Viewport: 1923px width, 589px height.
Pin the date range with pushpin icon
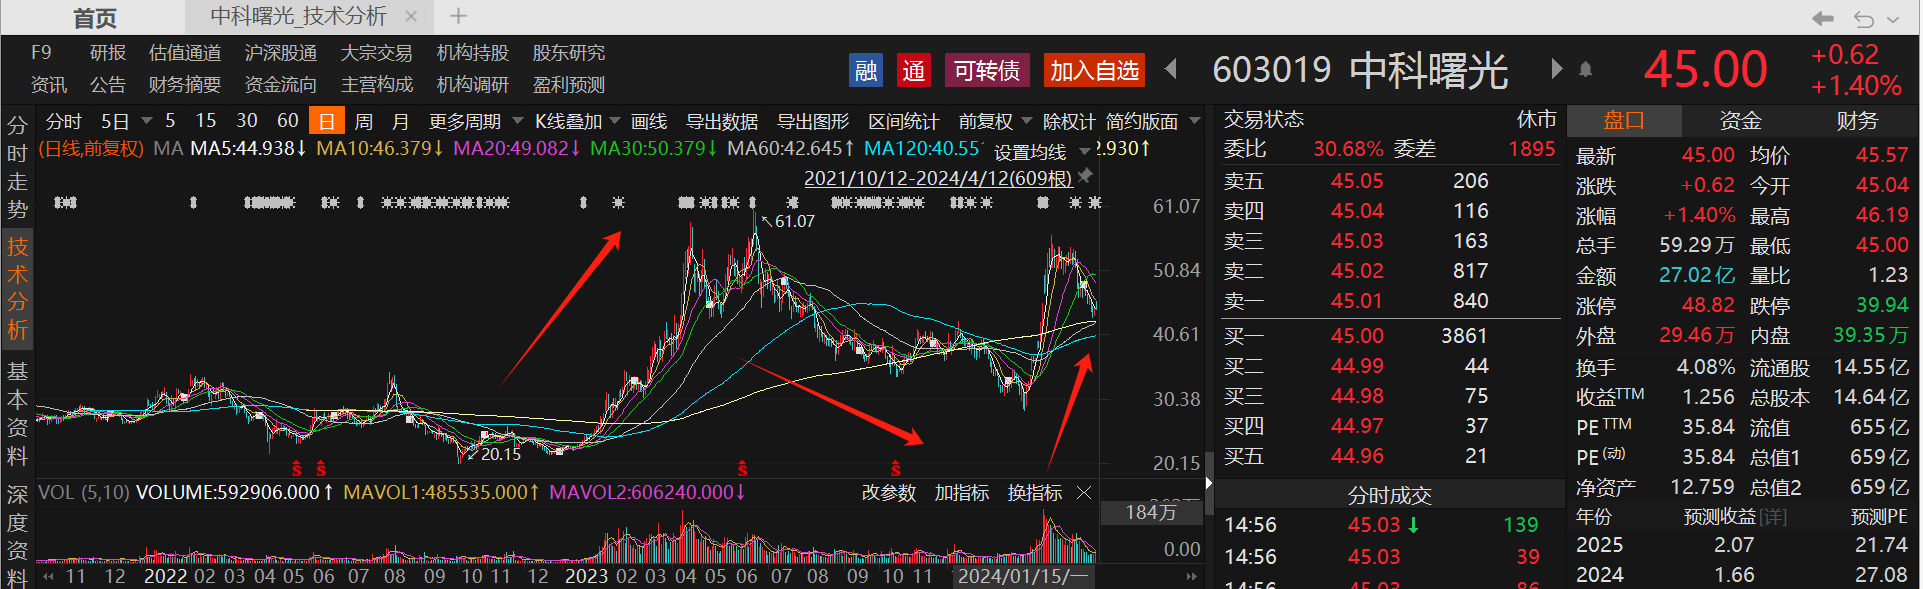[1086, 175]
